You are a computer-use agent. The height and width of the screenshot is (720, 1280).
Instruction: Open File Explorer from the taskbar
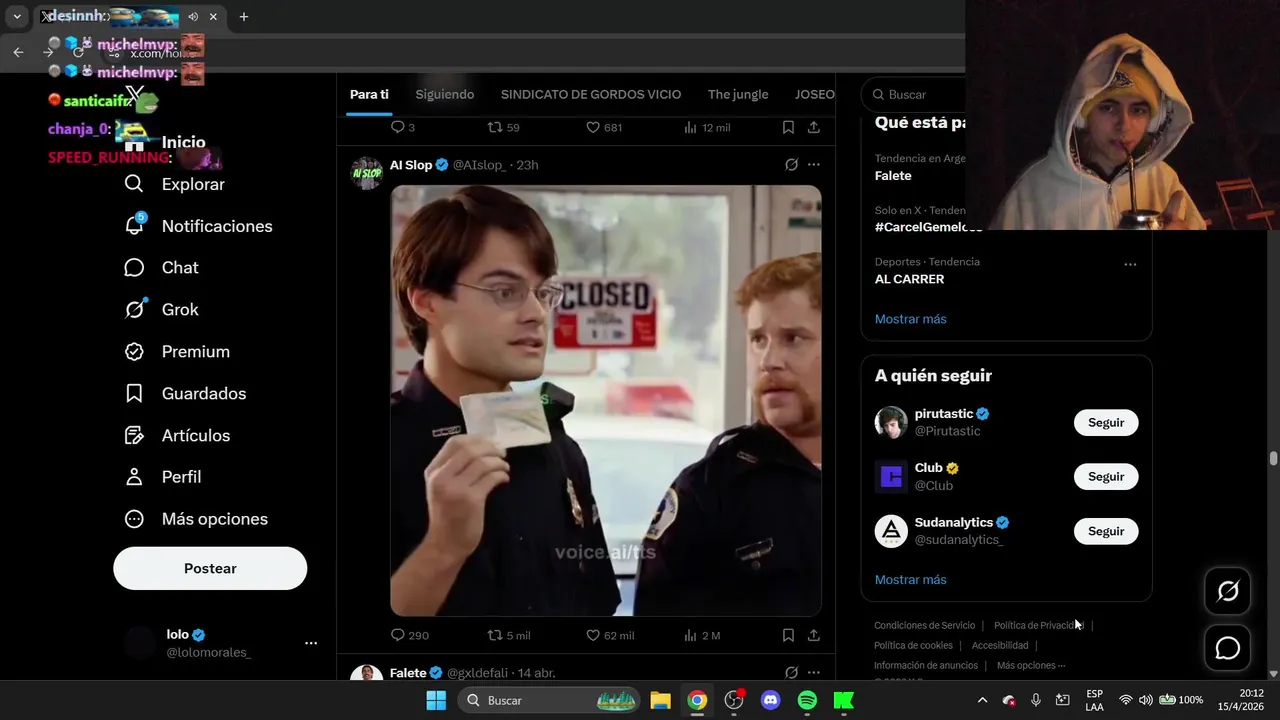tap(660, 700)
